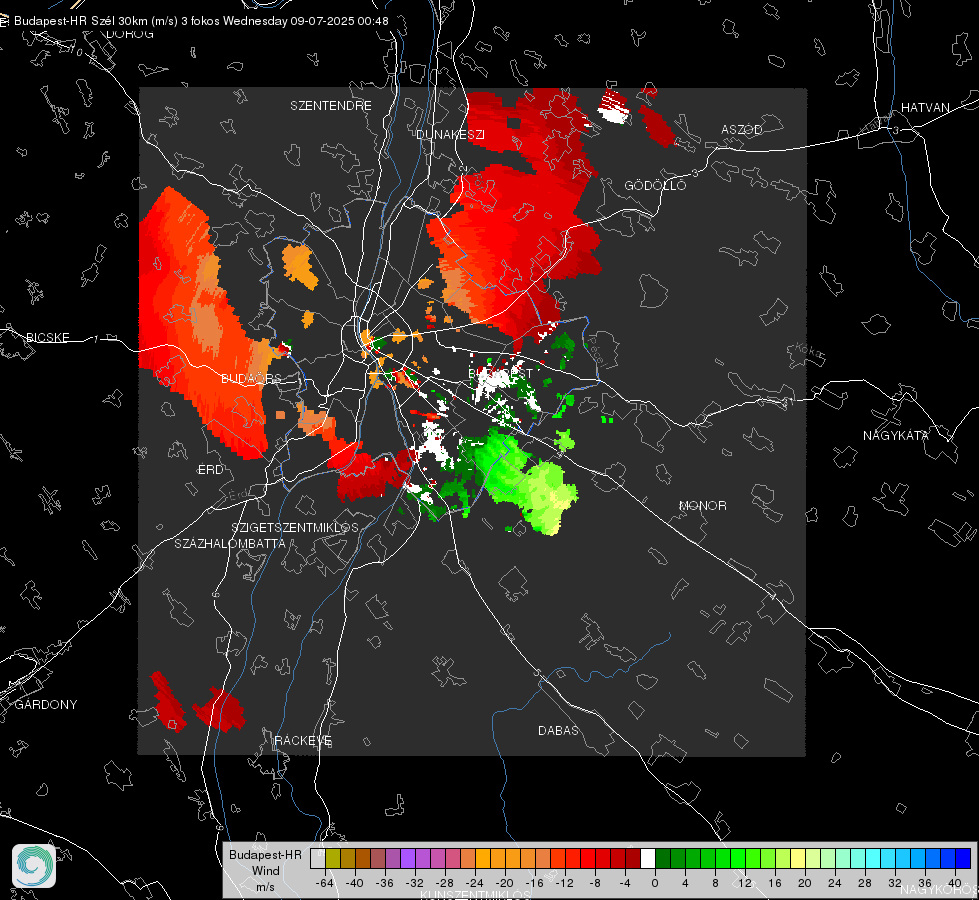
Task: Click the dark blue 40 m/s legend swatch
Action: pos(963,859)
